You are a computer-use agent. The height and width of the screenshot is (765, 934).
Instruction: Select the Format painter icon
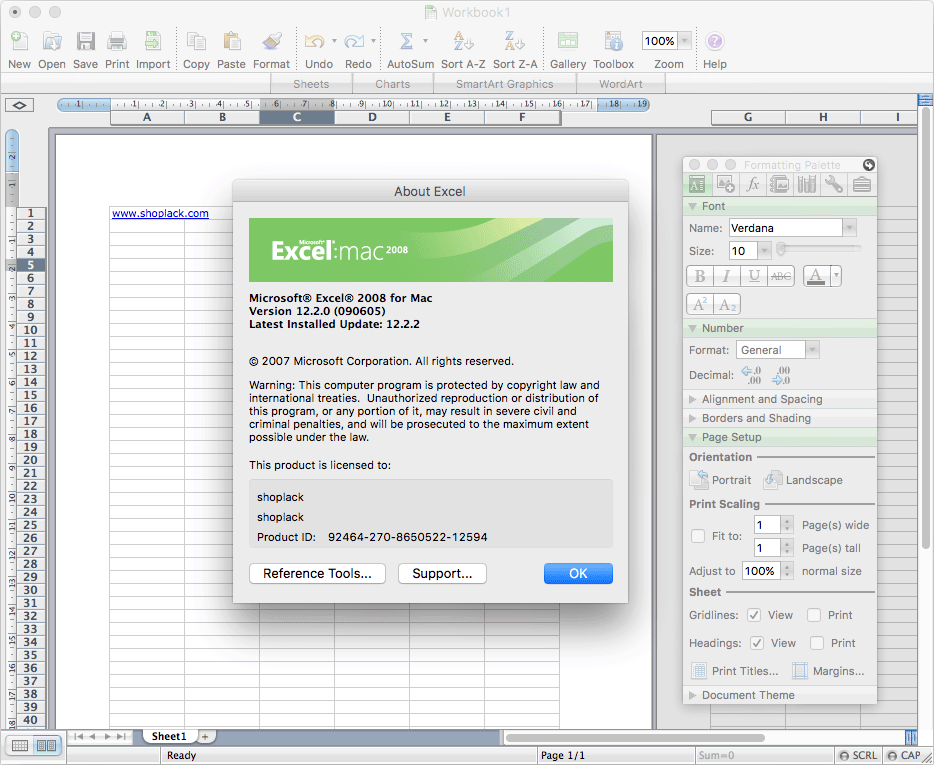click(x=272, y=41)
